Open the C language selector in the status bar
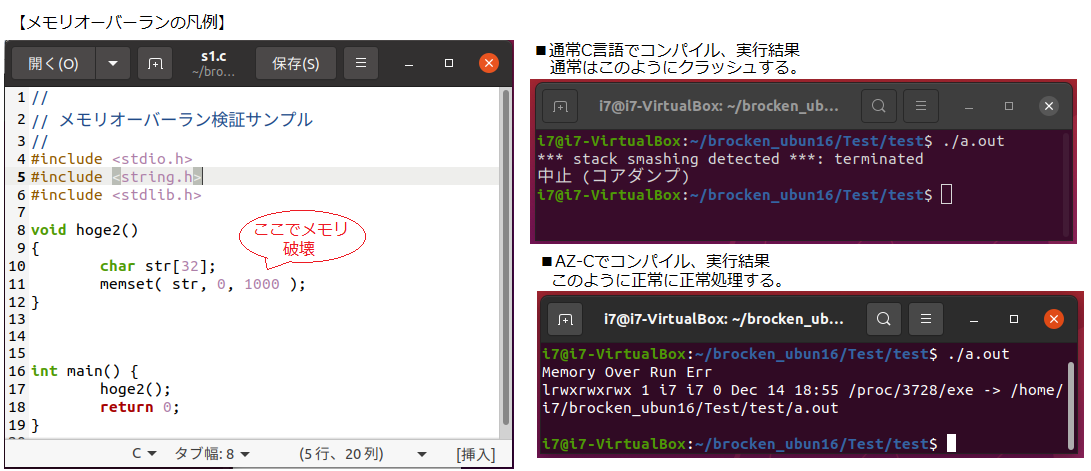The width and height of the screenshot is (1091, 471). click(144, 454)
